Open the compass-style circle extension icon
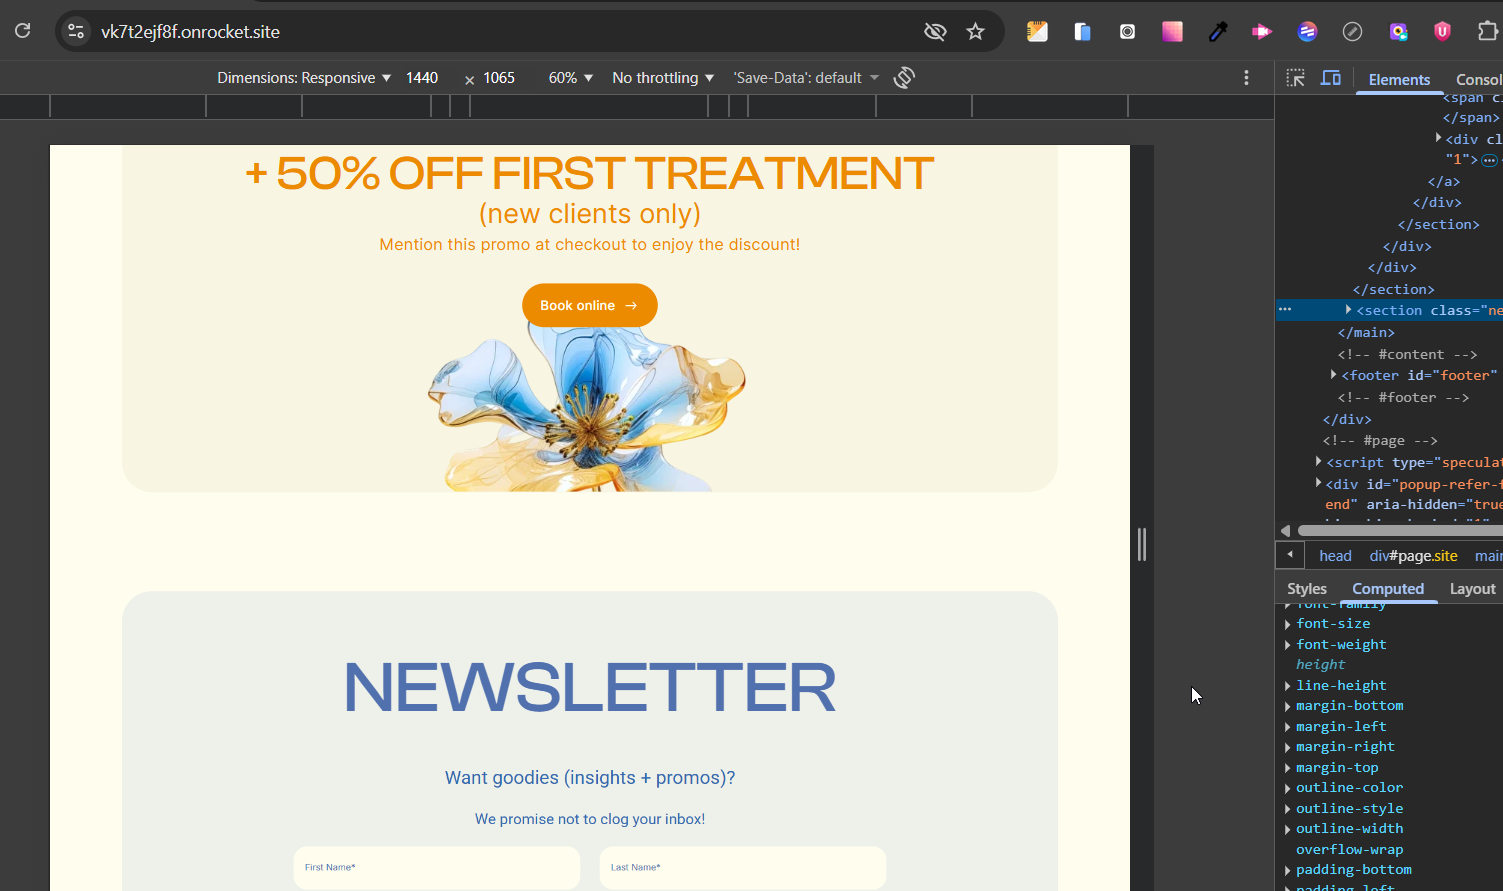Viewport: 1503px width, 891px height. click(1352, 32)
